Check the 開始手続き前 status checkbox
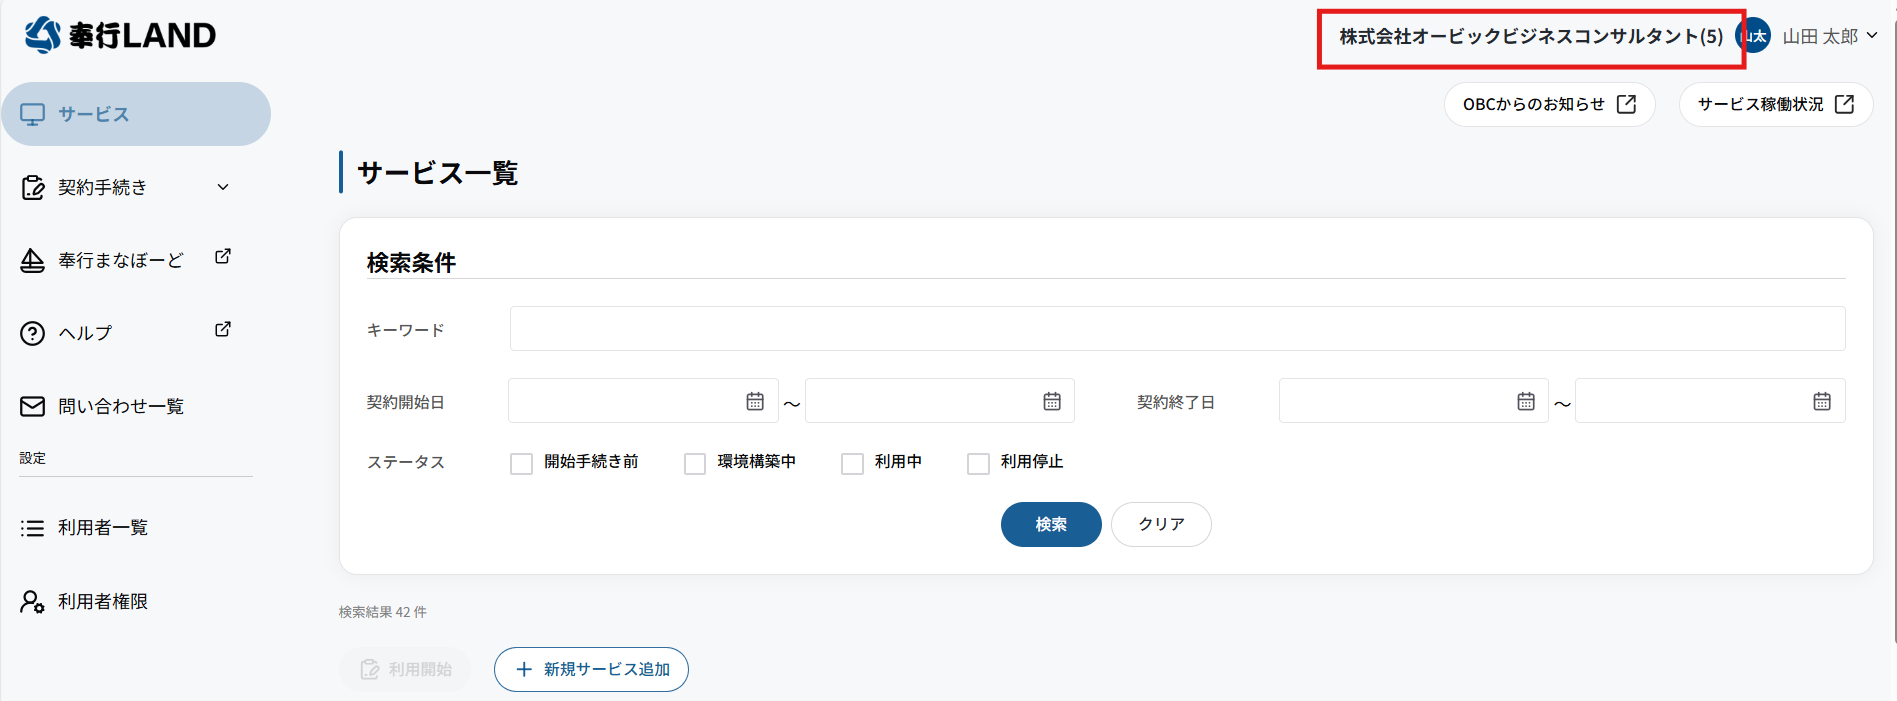1897x701 pixels. [x=521, y=463]
